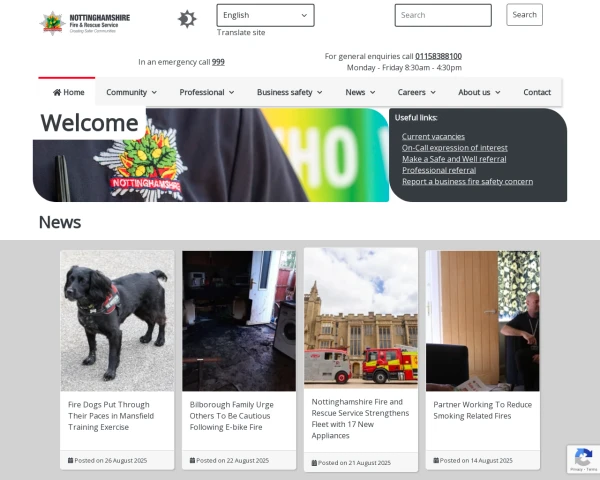
Task: Click the Nottinghamshire Fire & Rescue Service logo
Action: click(85, 23)
